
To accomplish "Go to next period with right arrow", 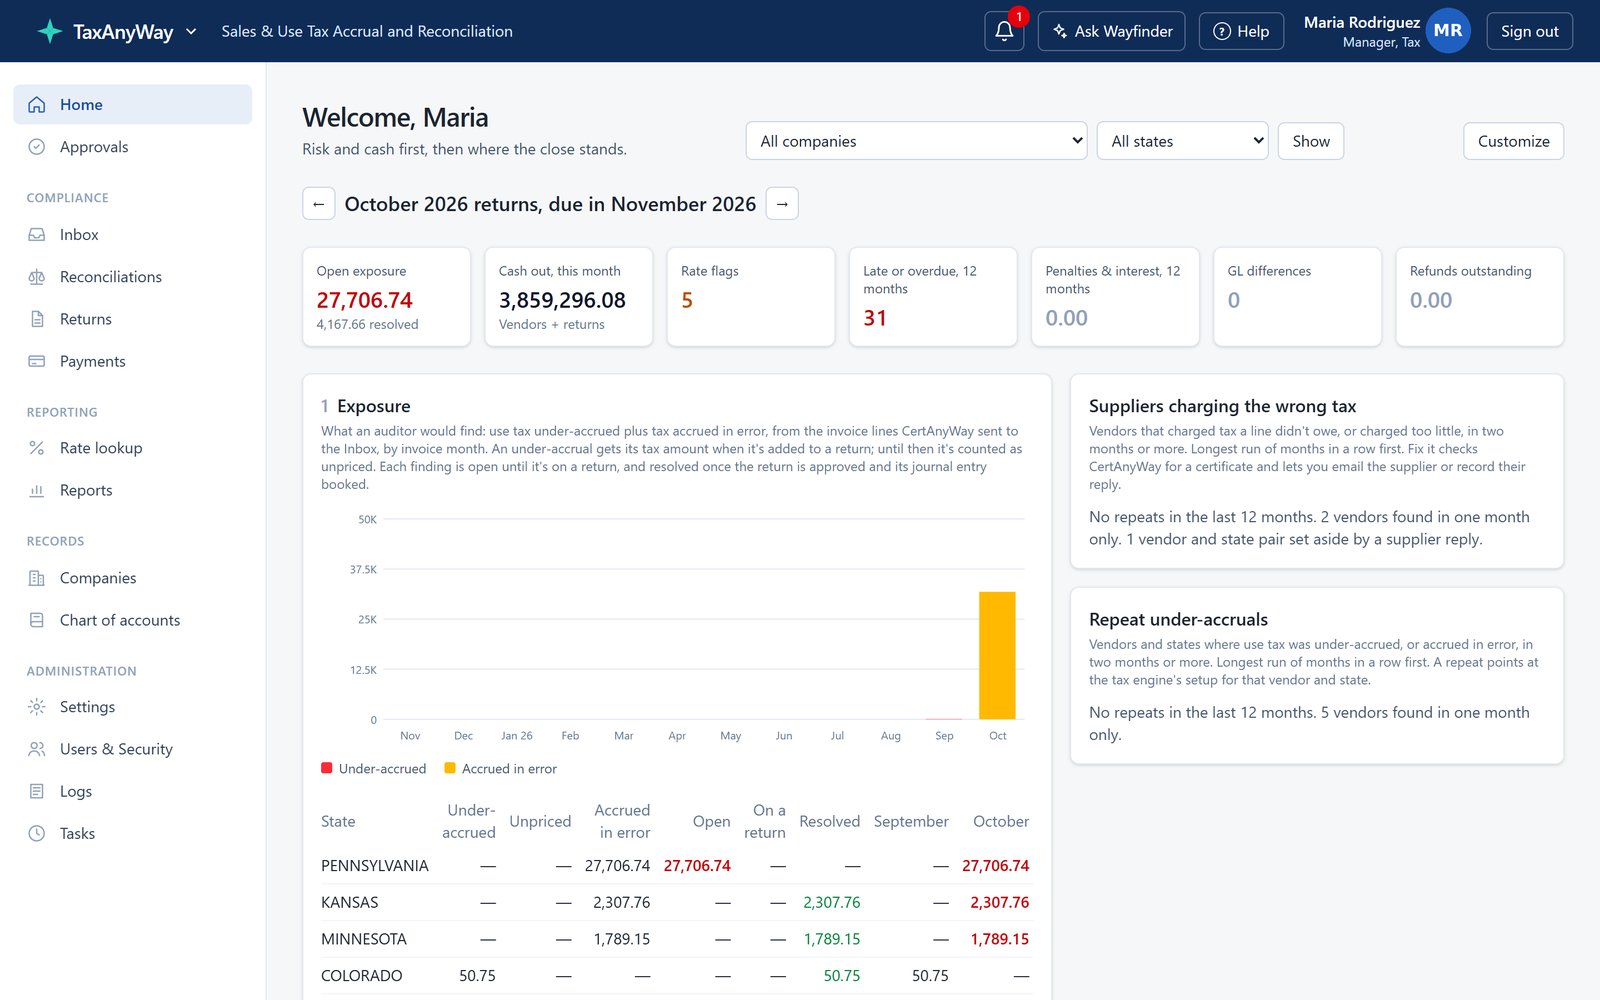I will pos(782,204).
